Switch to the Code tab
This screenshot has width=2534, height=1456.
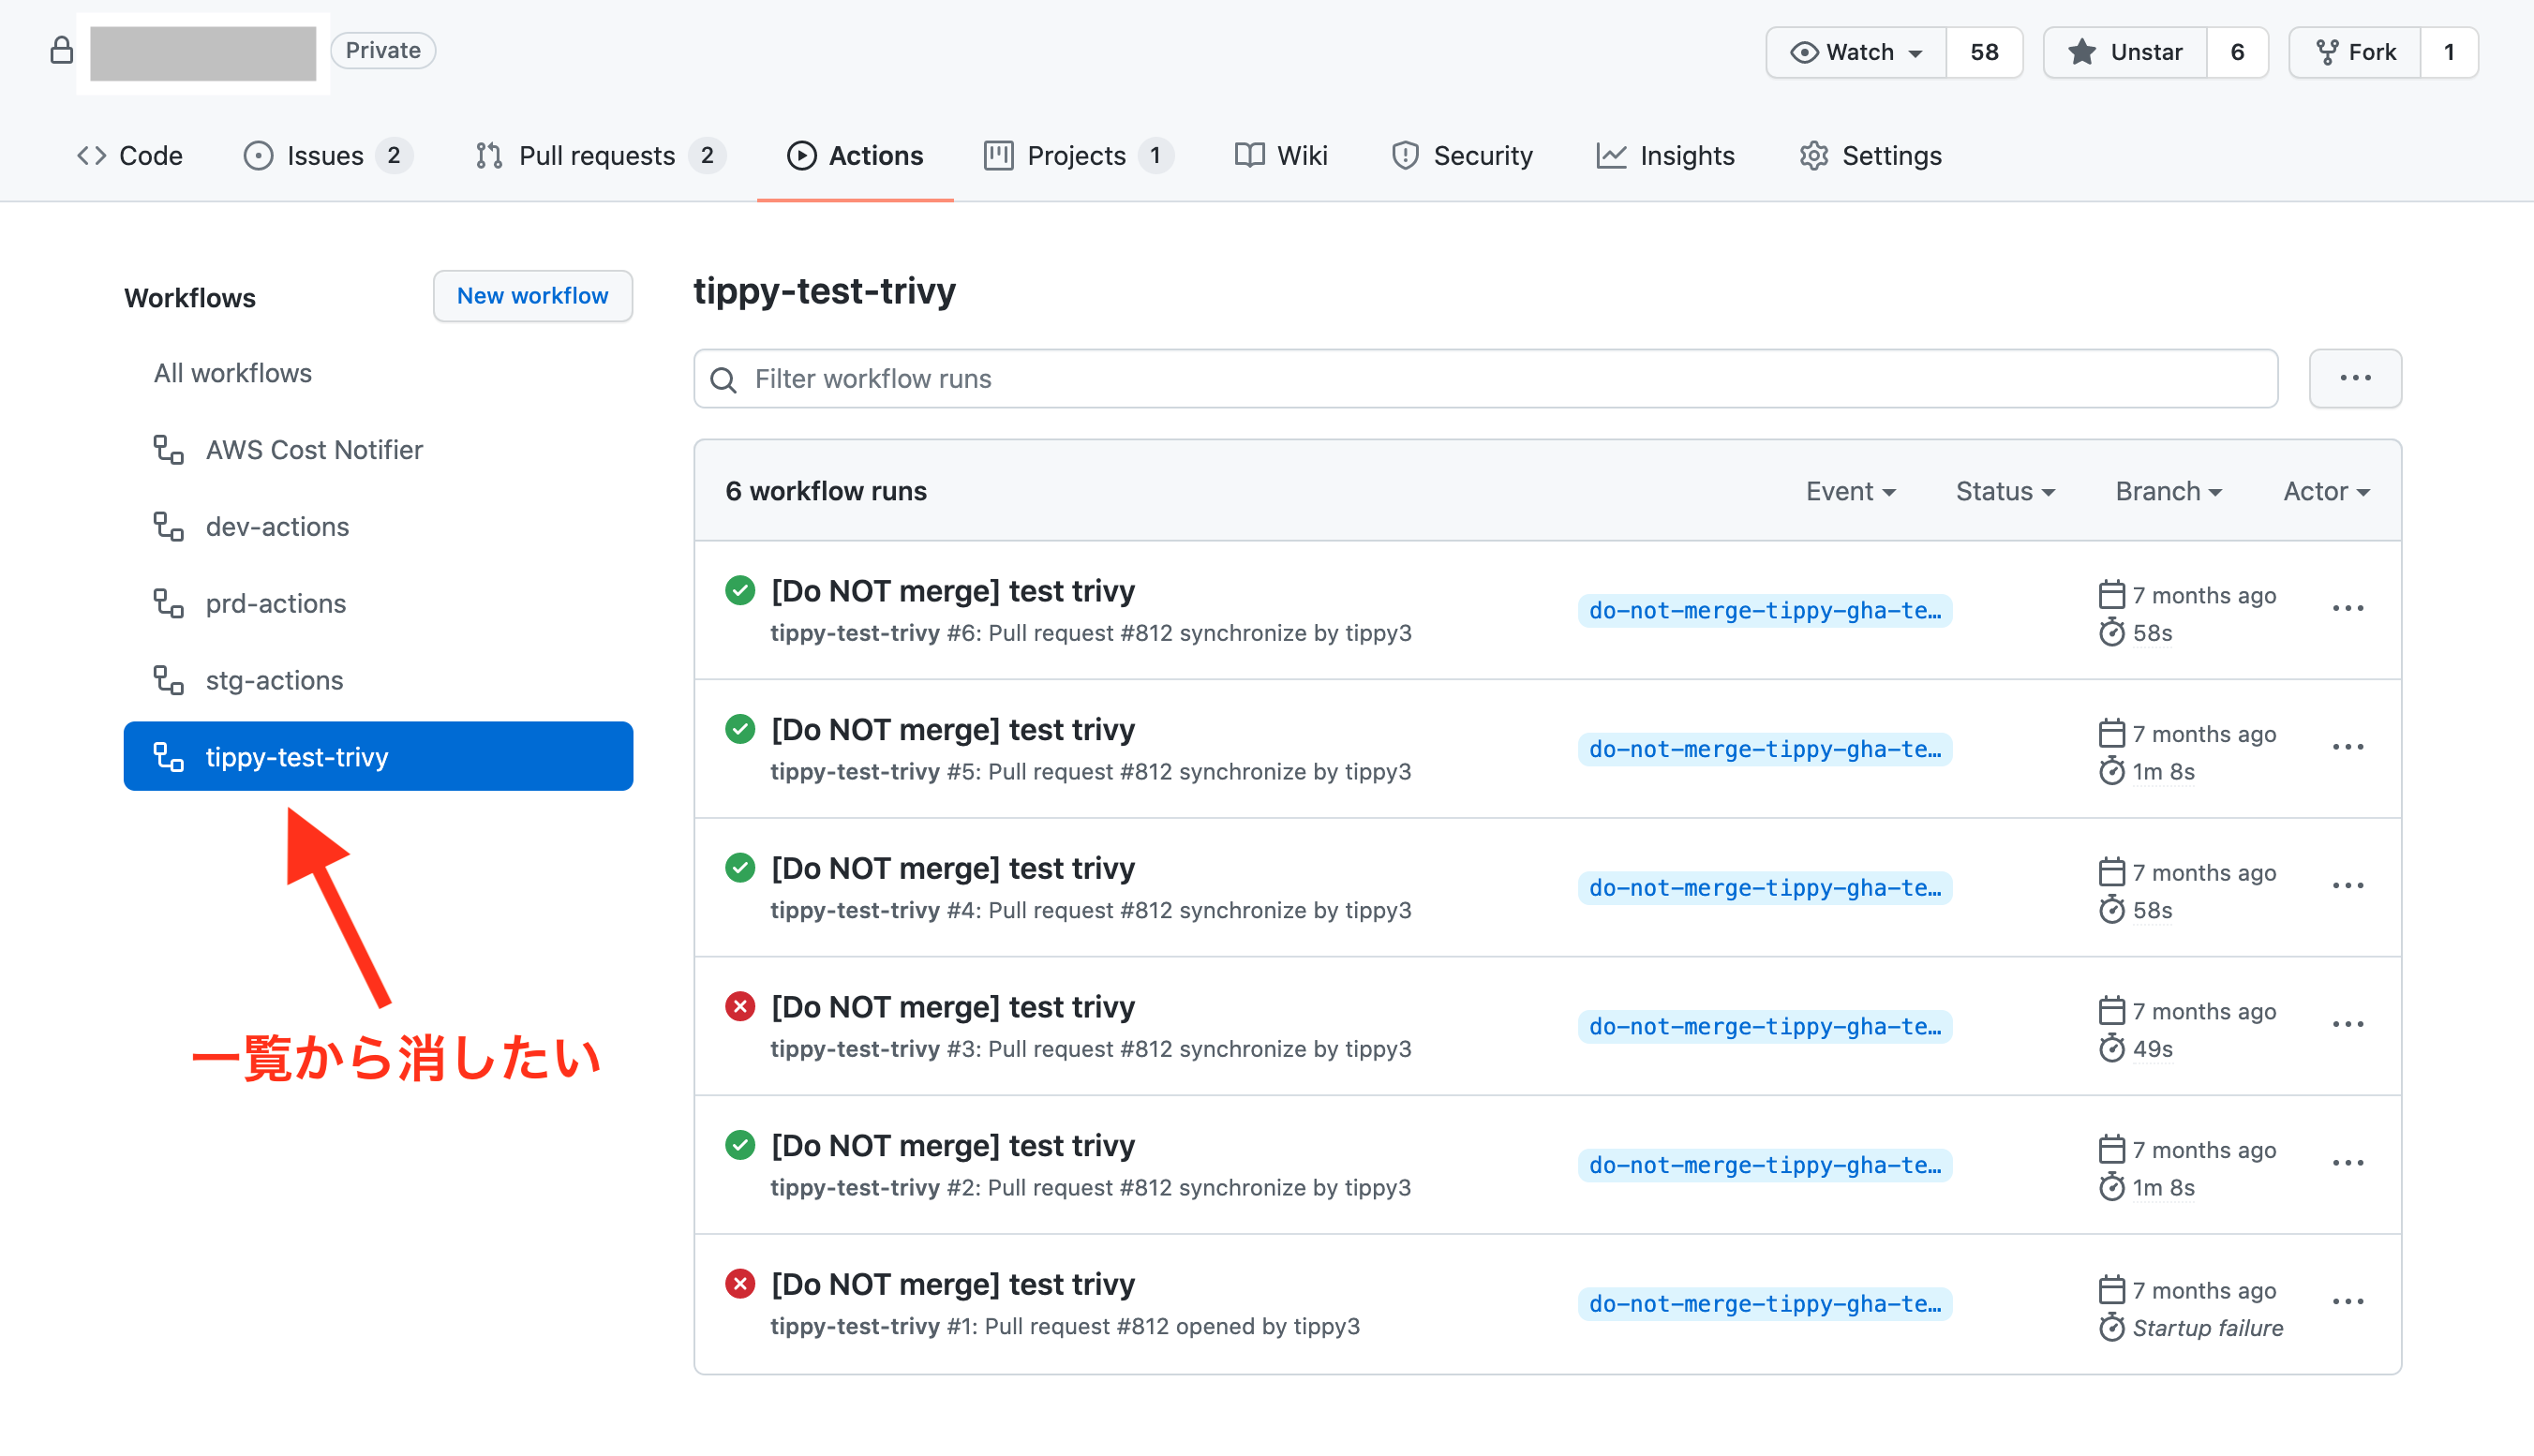coord(130,155)
